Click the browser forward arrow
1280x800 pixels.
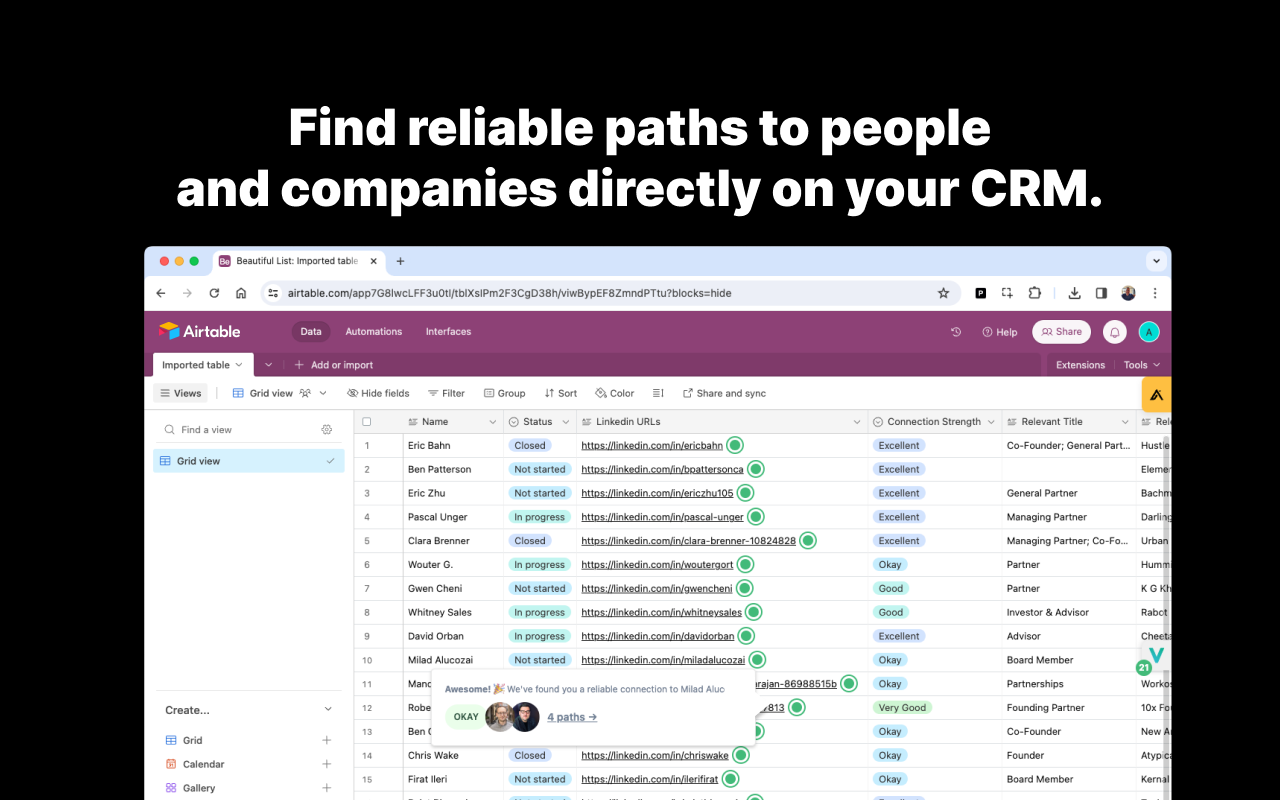[x=187, y=293]
